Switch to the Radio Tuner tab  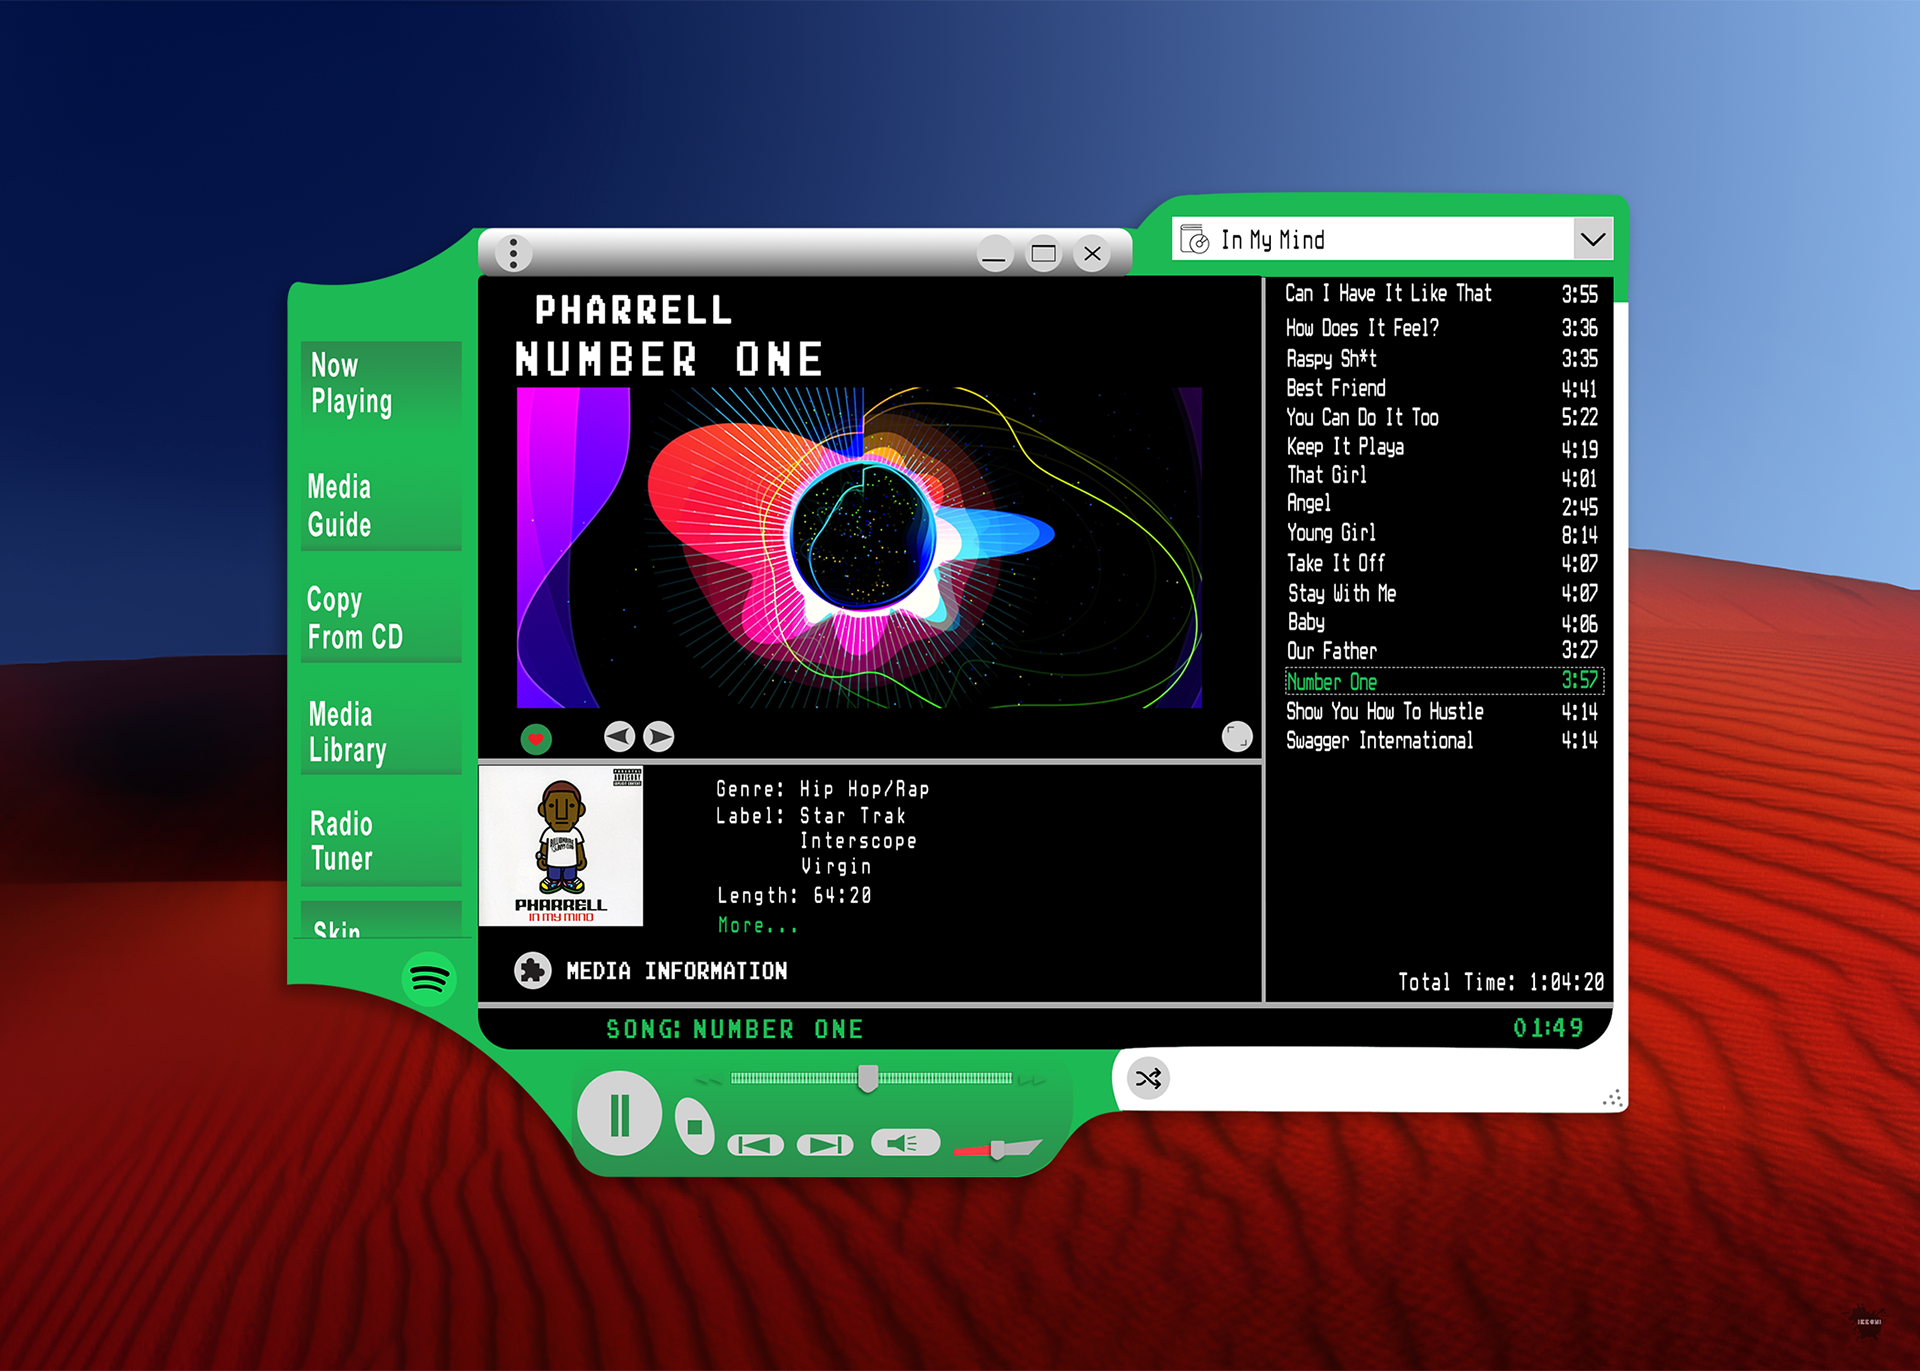(x=381, y=841)
